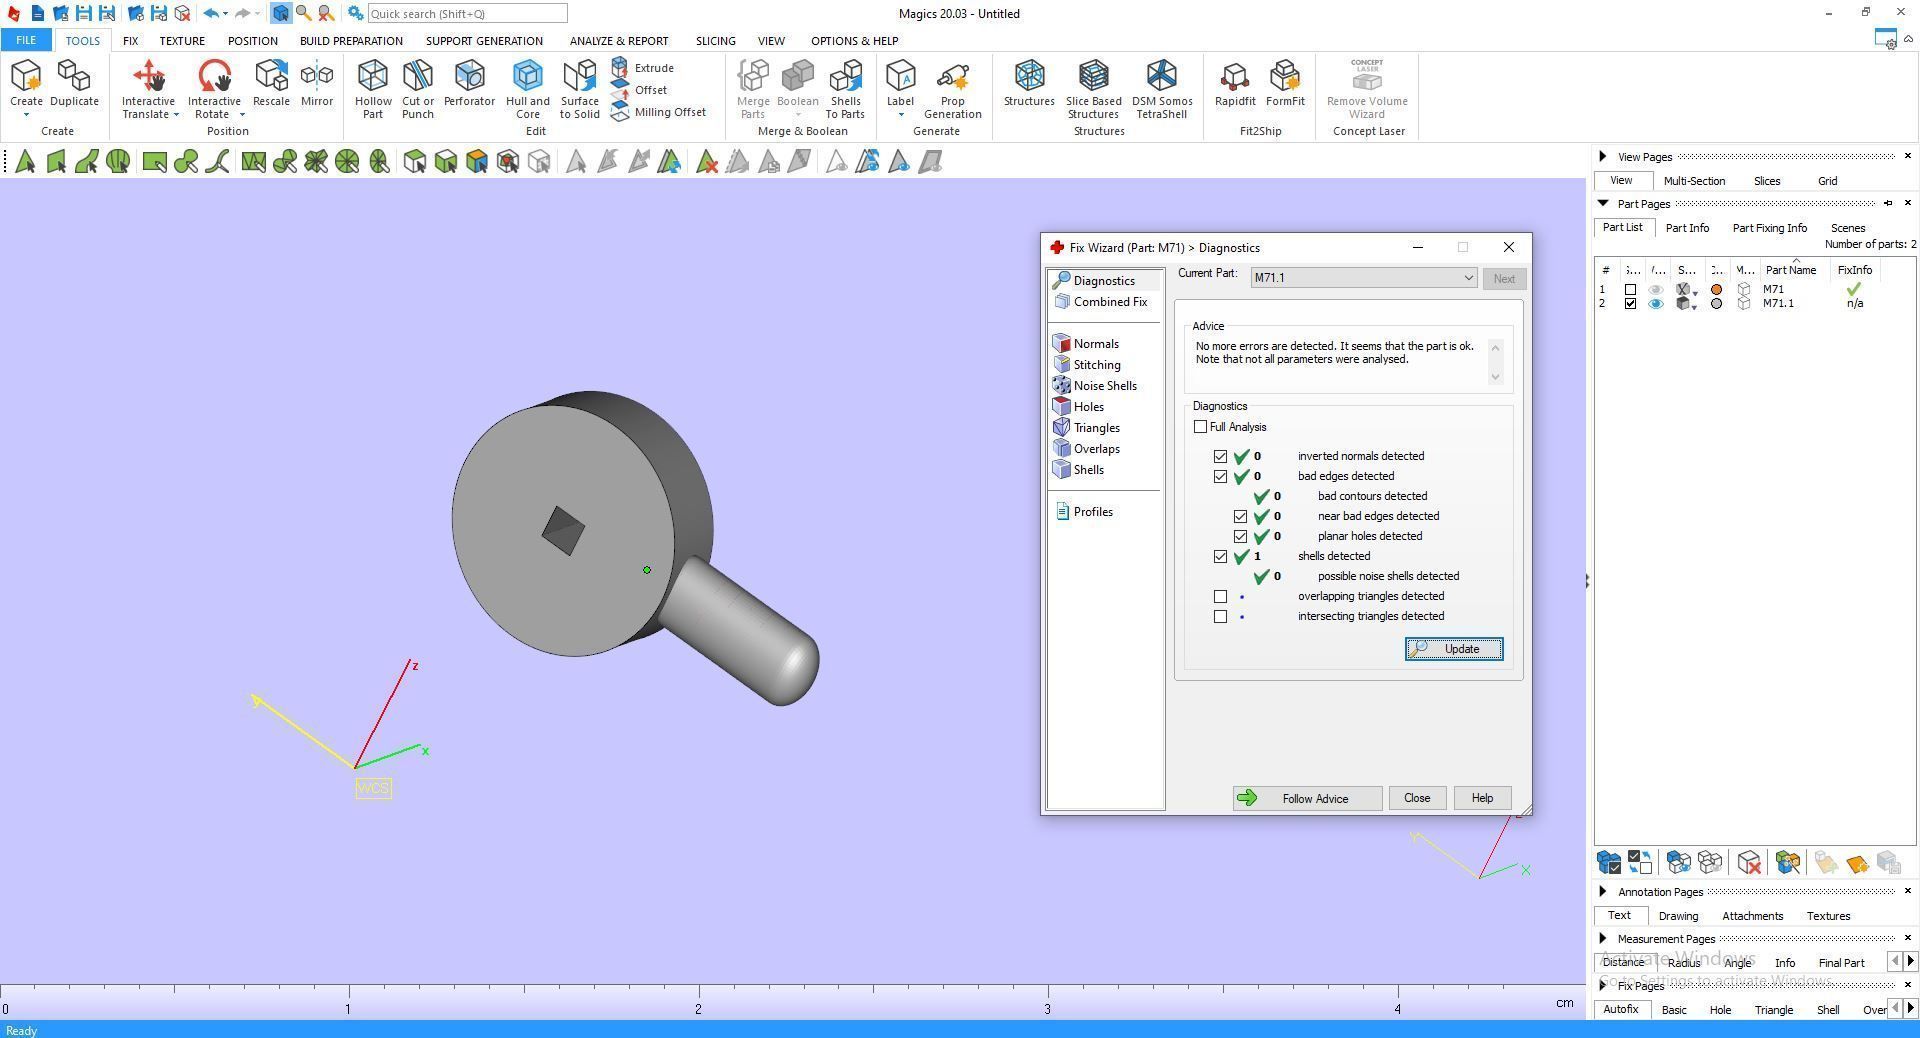This screenshot has height=1038, width=1920.
Task: Click the Quick search field
Action: click(467, 14)
